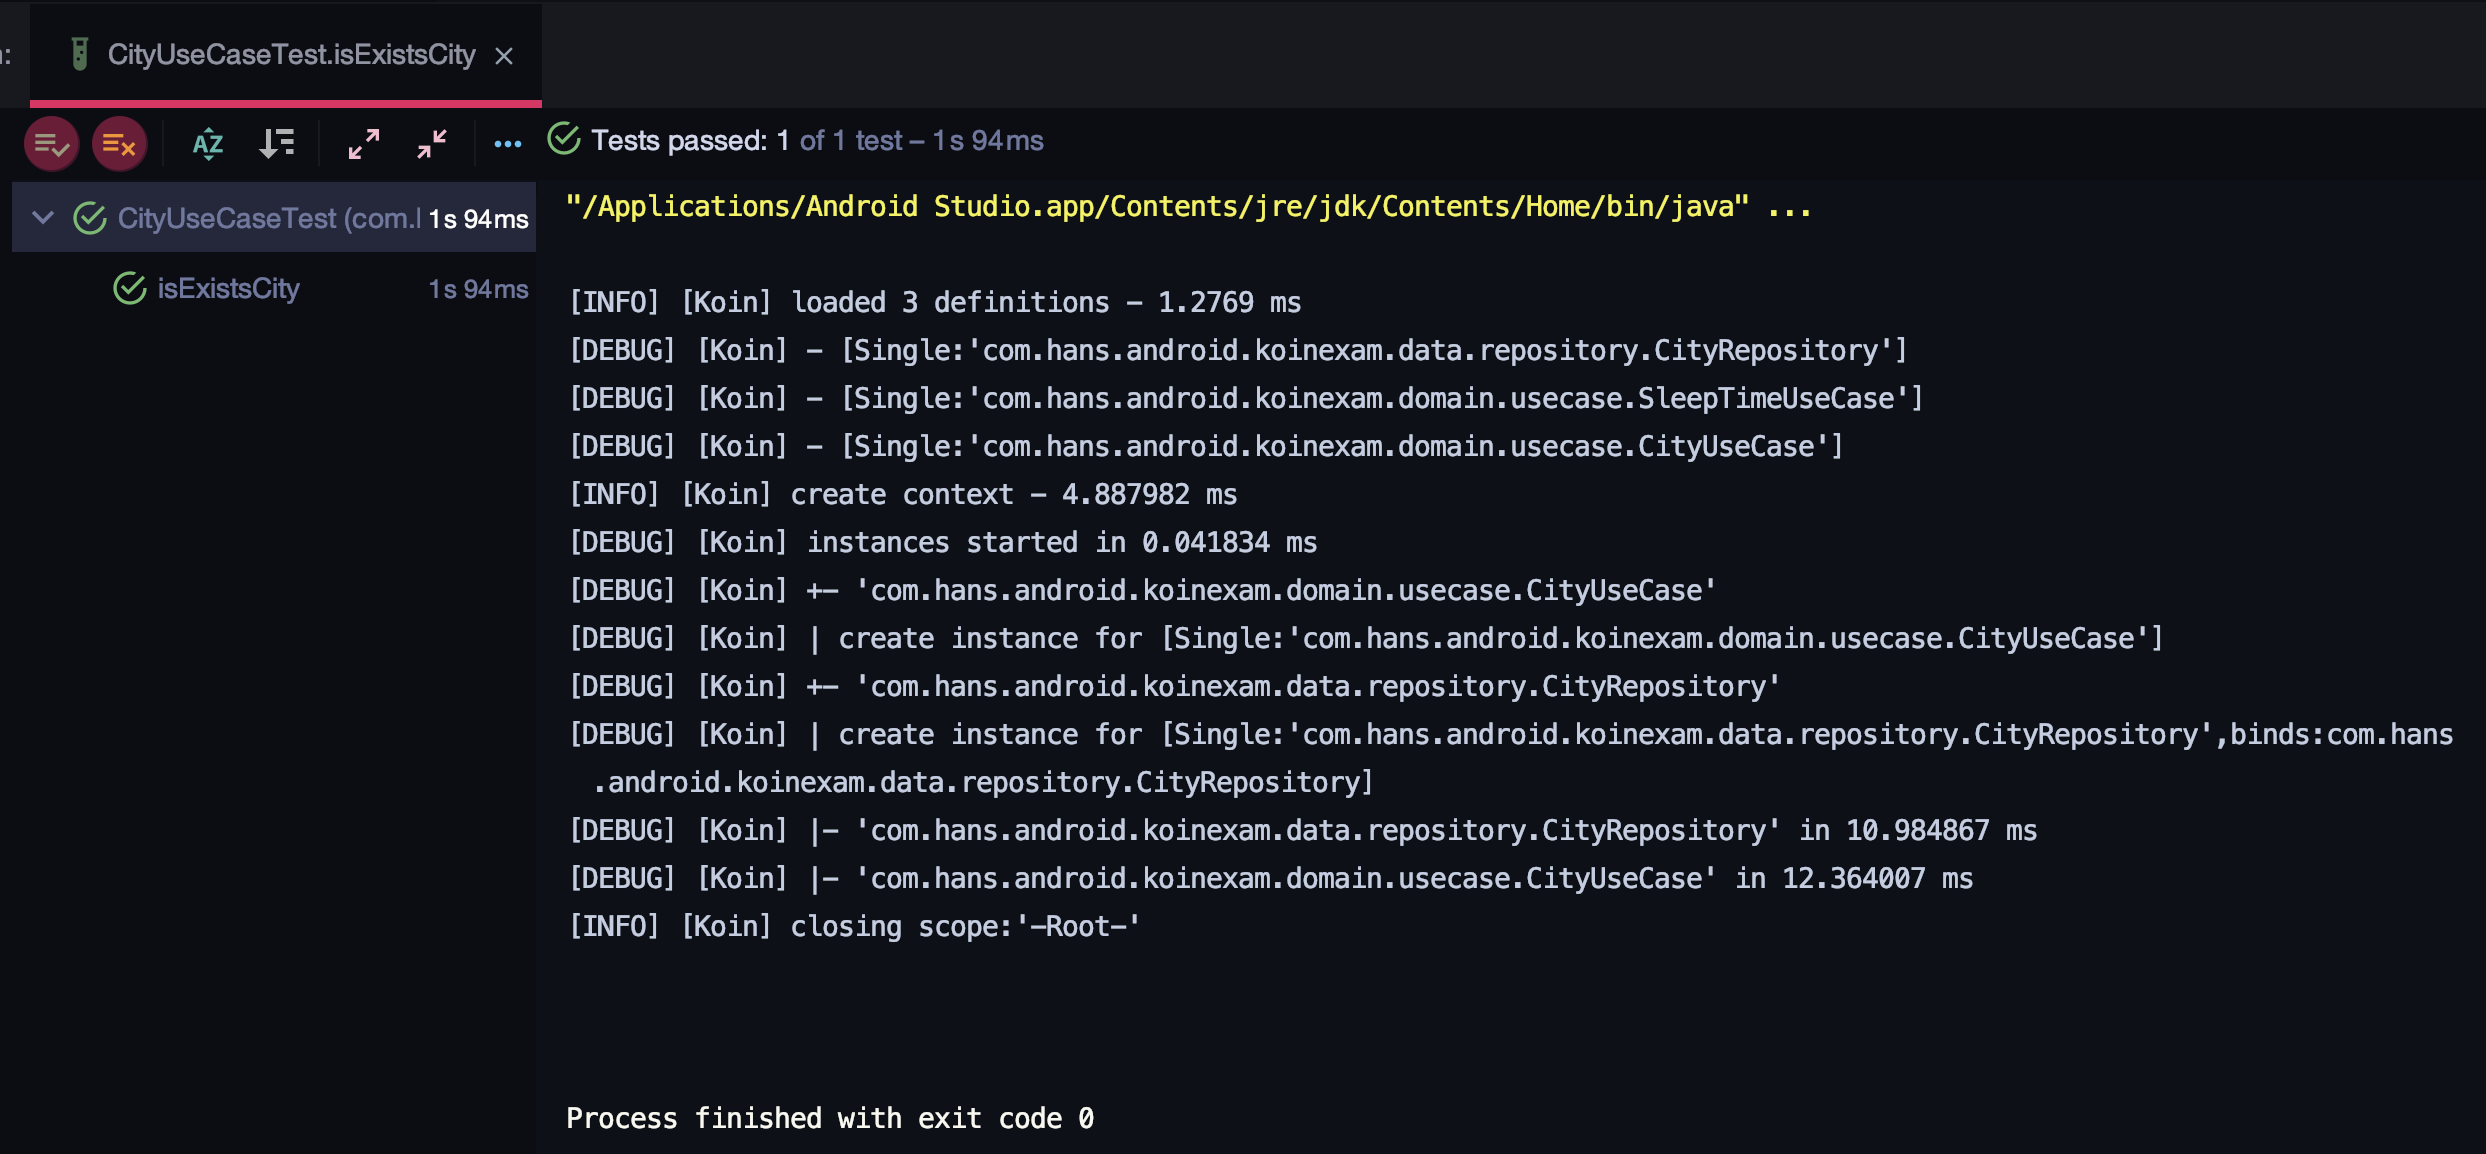
Task: Sort tests by duration icon
Action: 277,144
